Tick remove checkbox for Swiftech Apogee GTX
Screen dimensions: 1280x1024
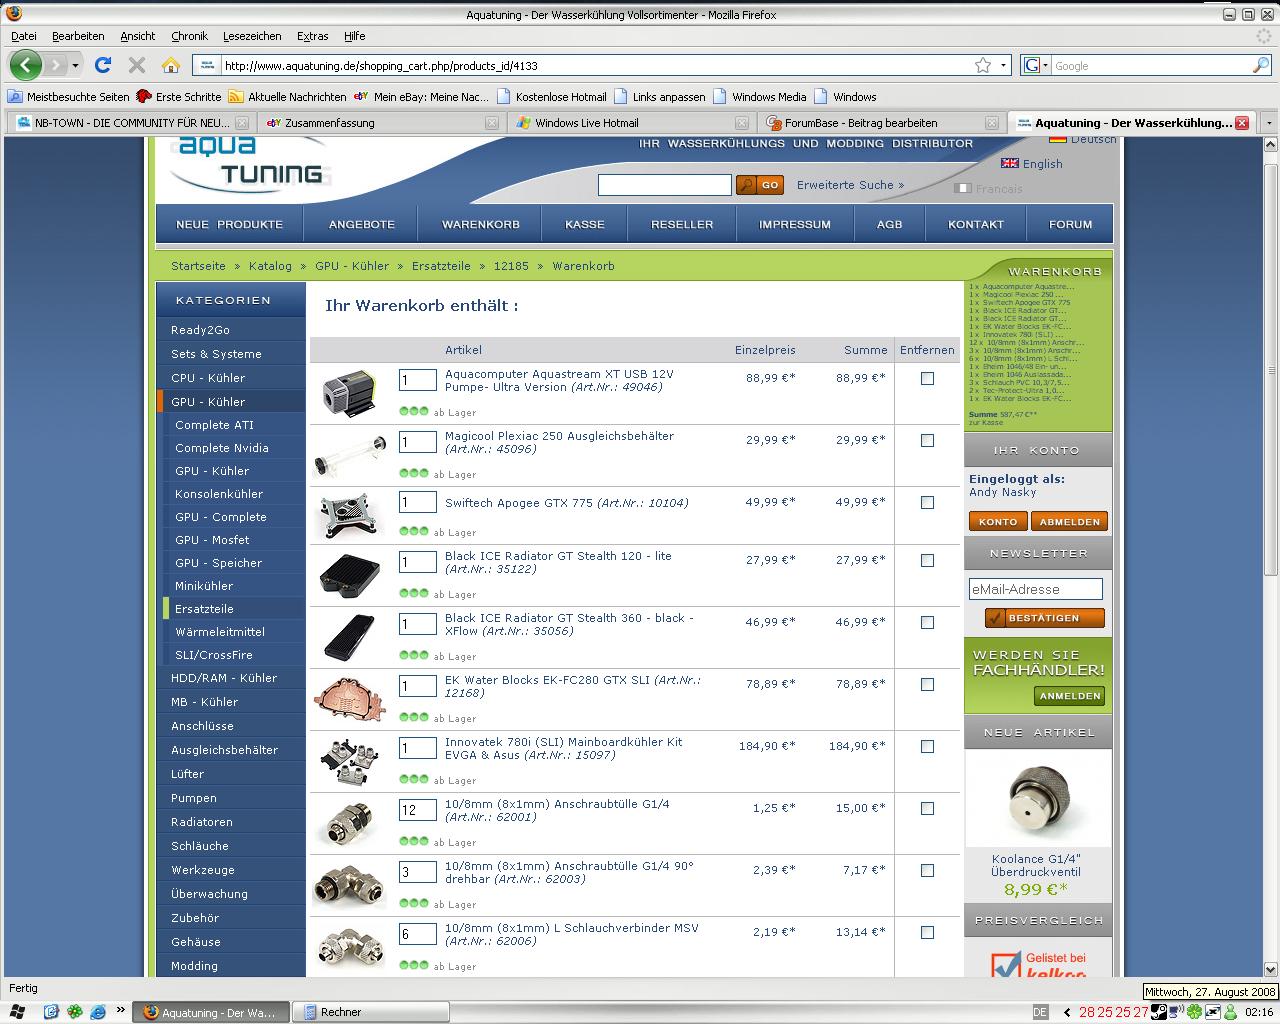tap(927, 502)
